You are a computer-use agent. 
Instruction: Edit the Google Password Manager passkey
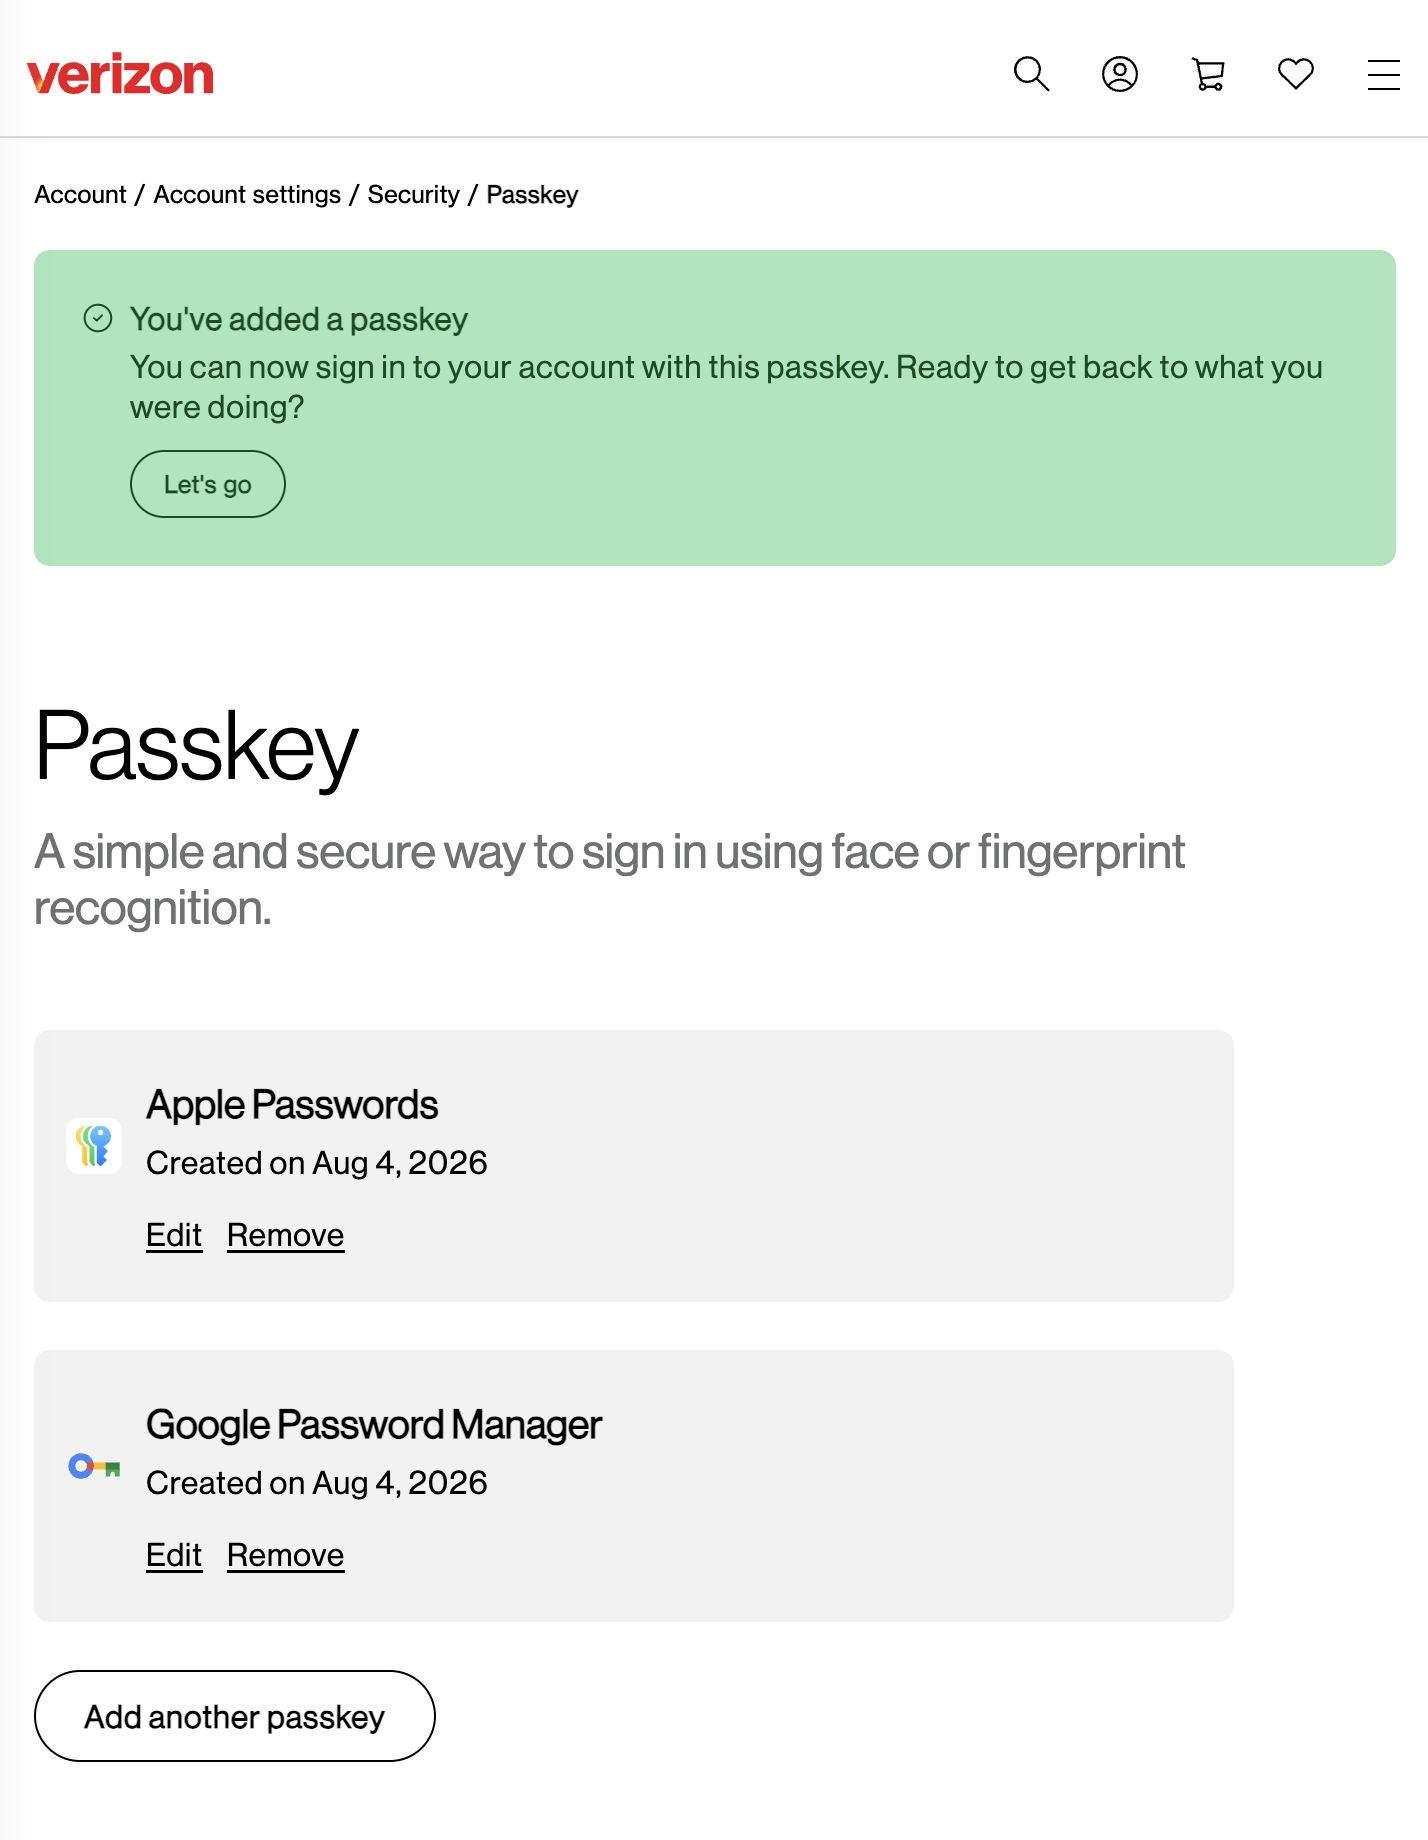(174, 1555)
